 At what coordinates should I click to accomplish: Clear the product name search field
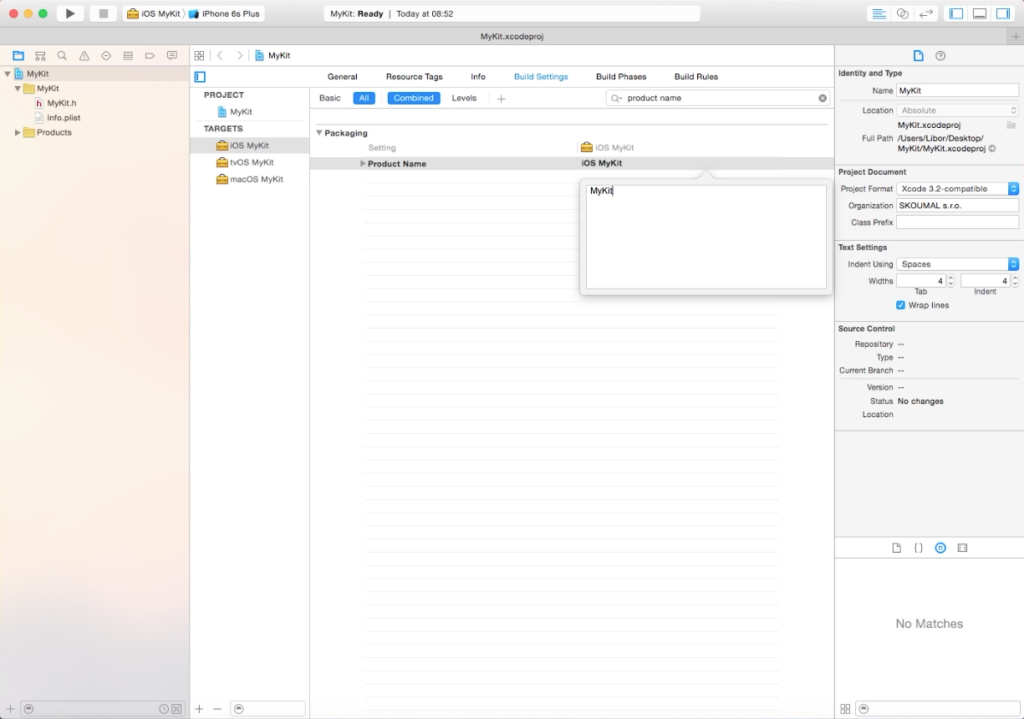pos(822,98)
